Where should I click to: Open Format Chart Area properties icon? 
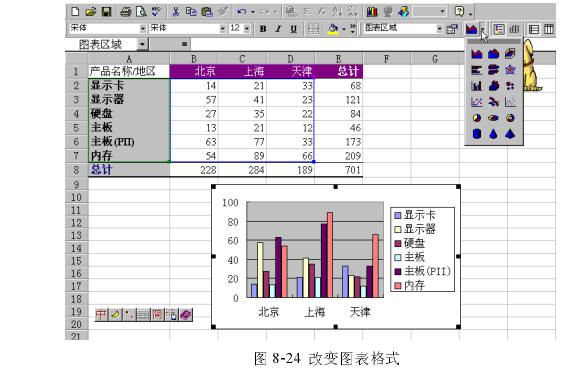pyautogui.click(x=452, y=29)
